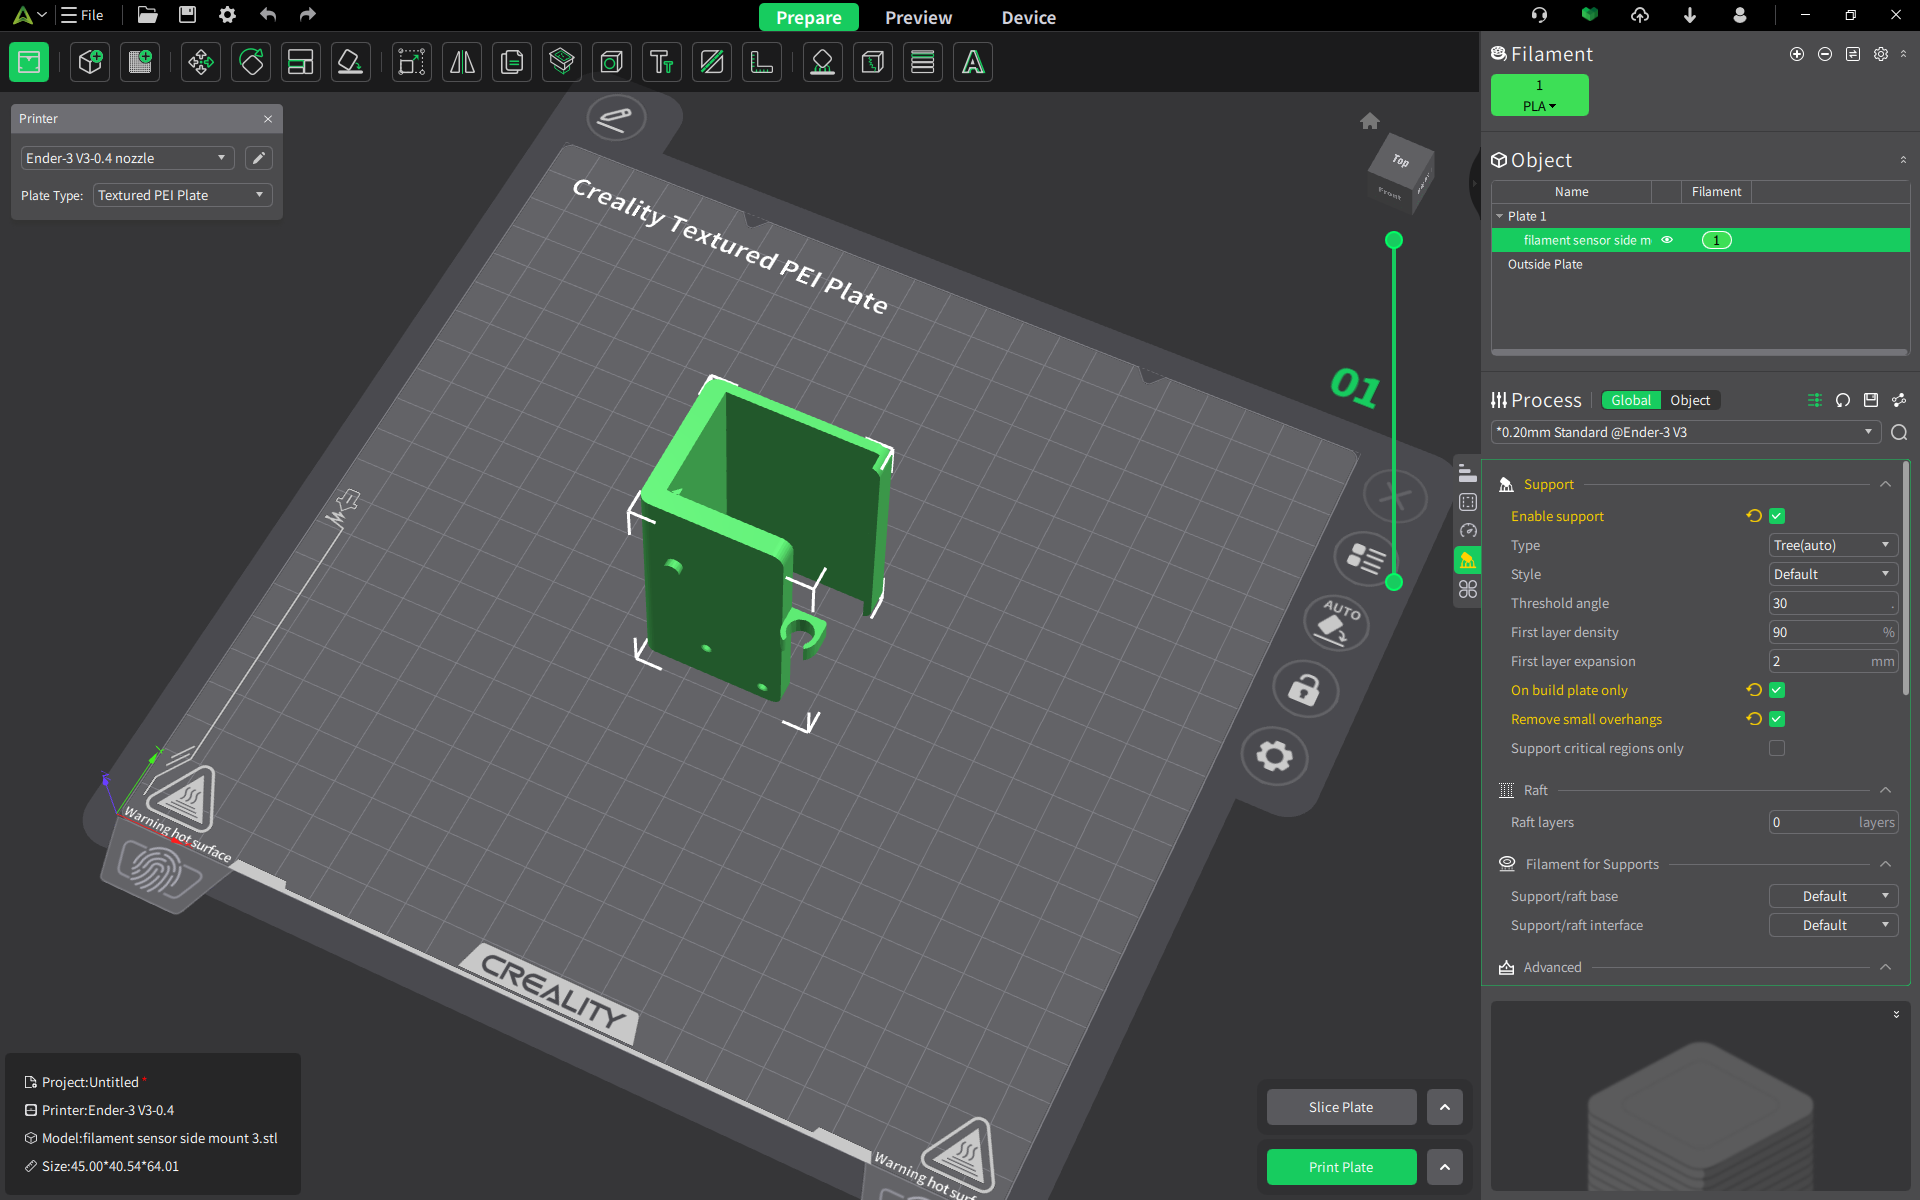Open the Plate Type dropdown
This screenshot has height=1200, width=1920.
click(x=182, y=195)
